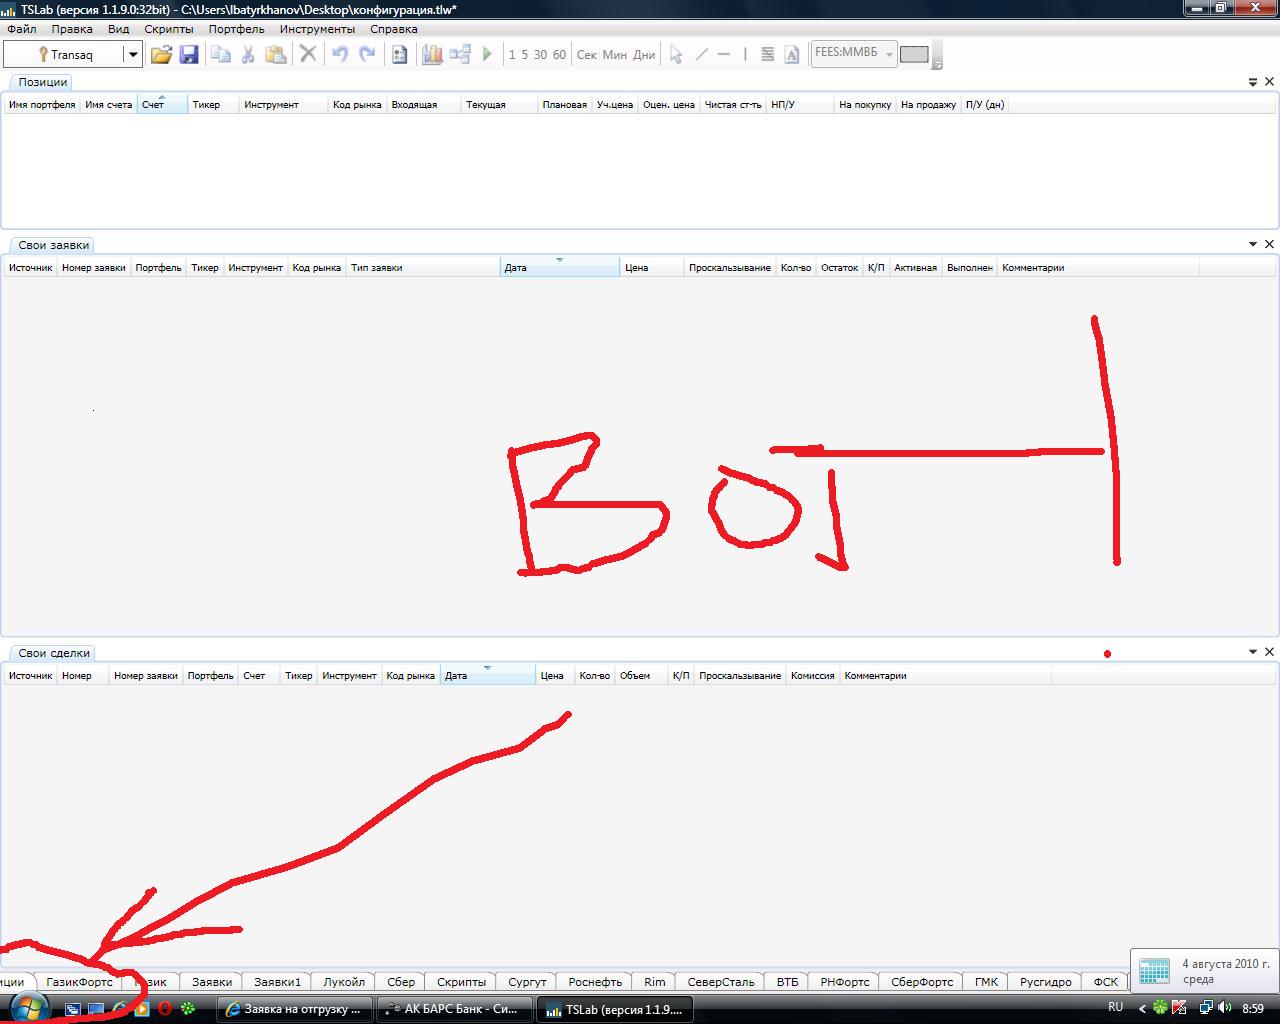Image resolution: width=1280 pixels, height=1024 pixels.
Task: Close the Свои заявки panel
Action: tap(1270, 244)
